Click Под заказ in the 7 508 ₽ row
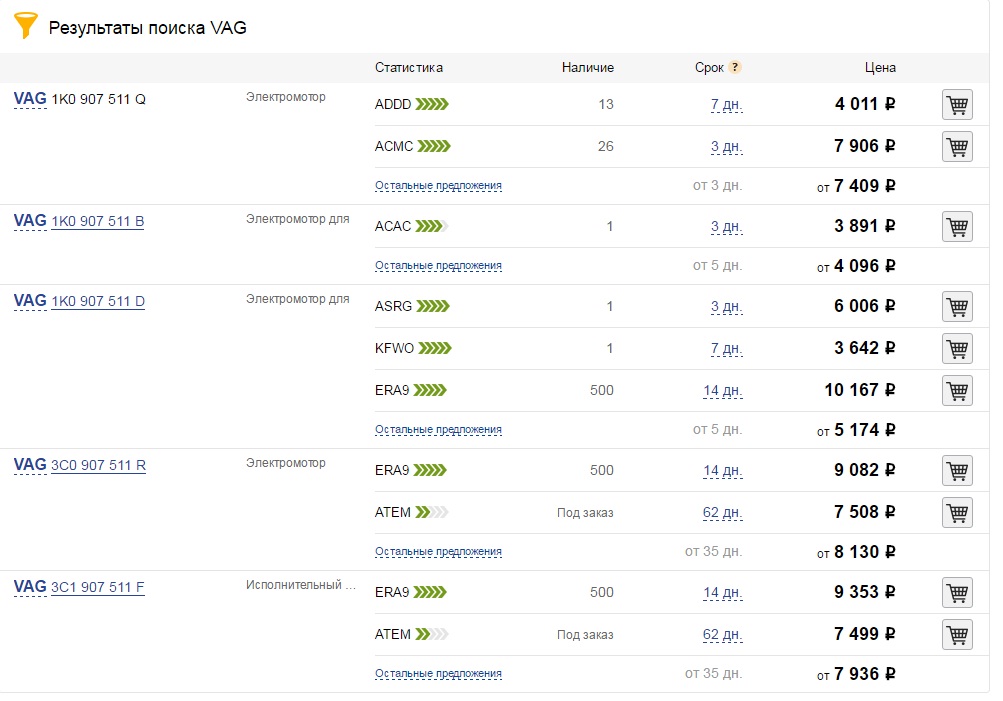The height and width of the screenshot is (701, 1003). [x=585, y=513]
